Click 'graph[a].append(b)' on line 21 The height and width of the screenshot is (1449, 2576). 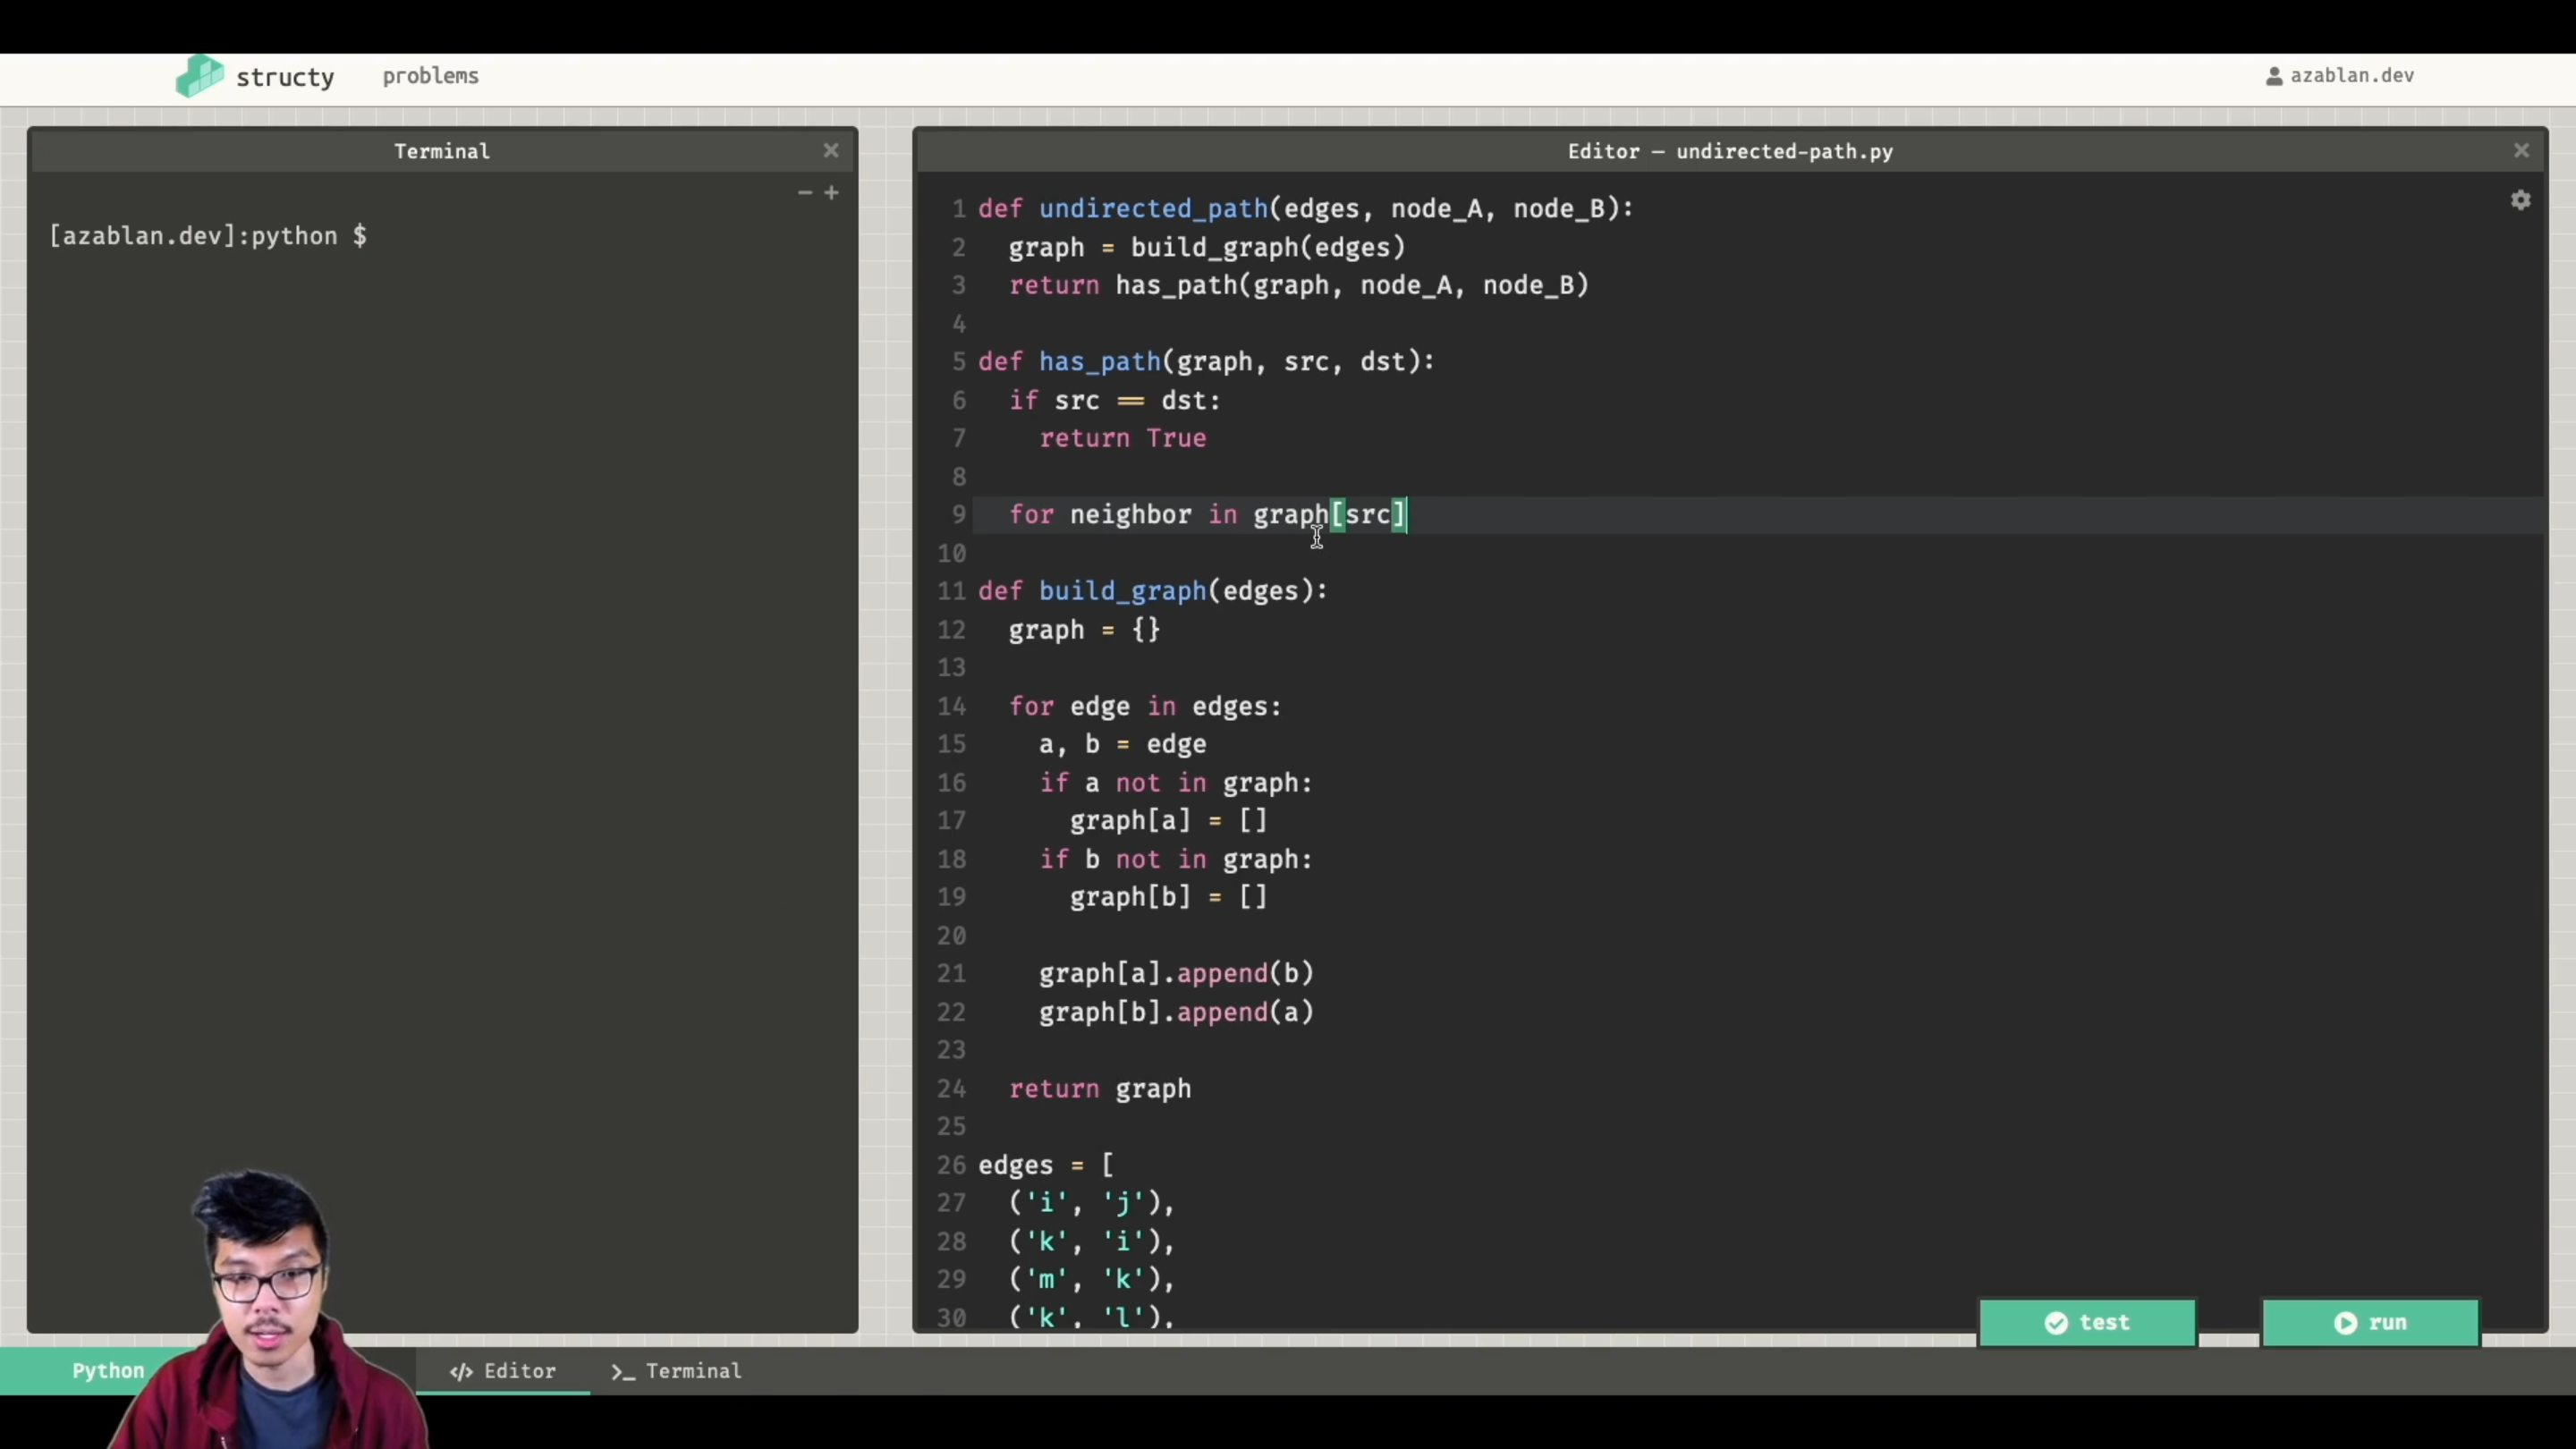(1176, 974)
